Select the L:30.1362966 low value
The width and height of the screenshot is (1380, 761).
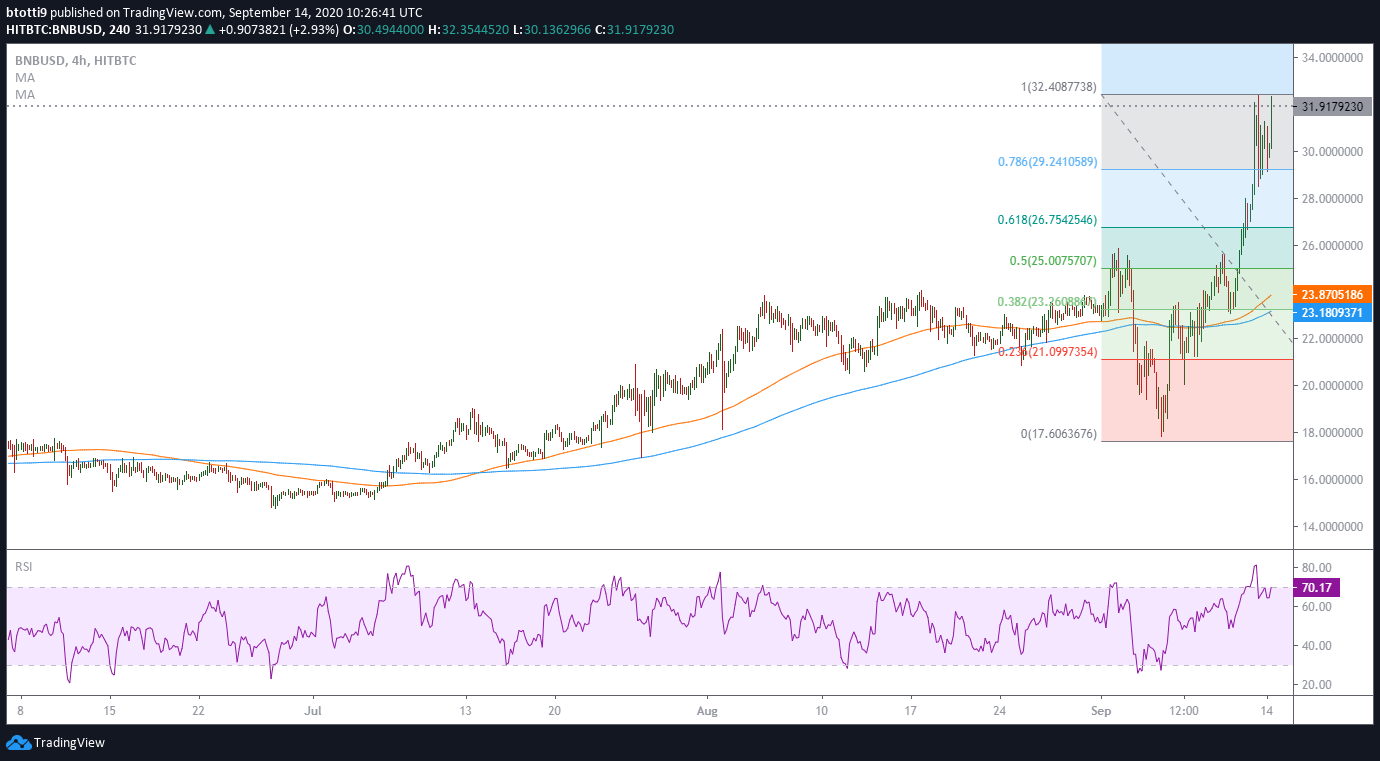[550, 30]
